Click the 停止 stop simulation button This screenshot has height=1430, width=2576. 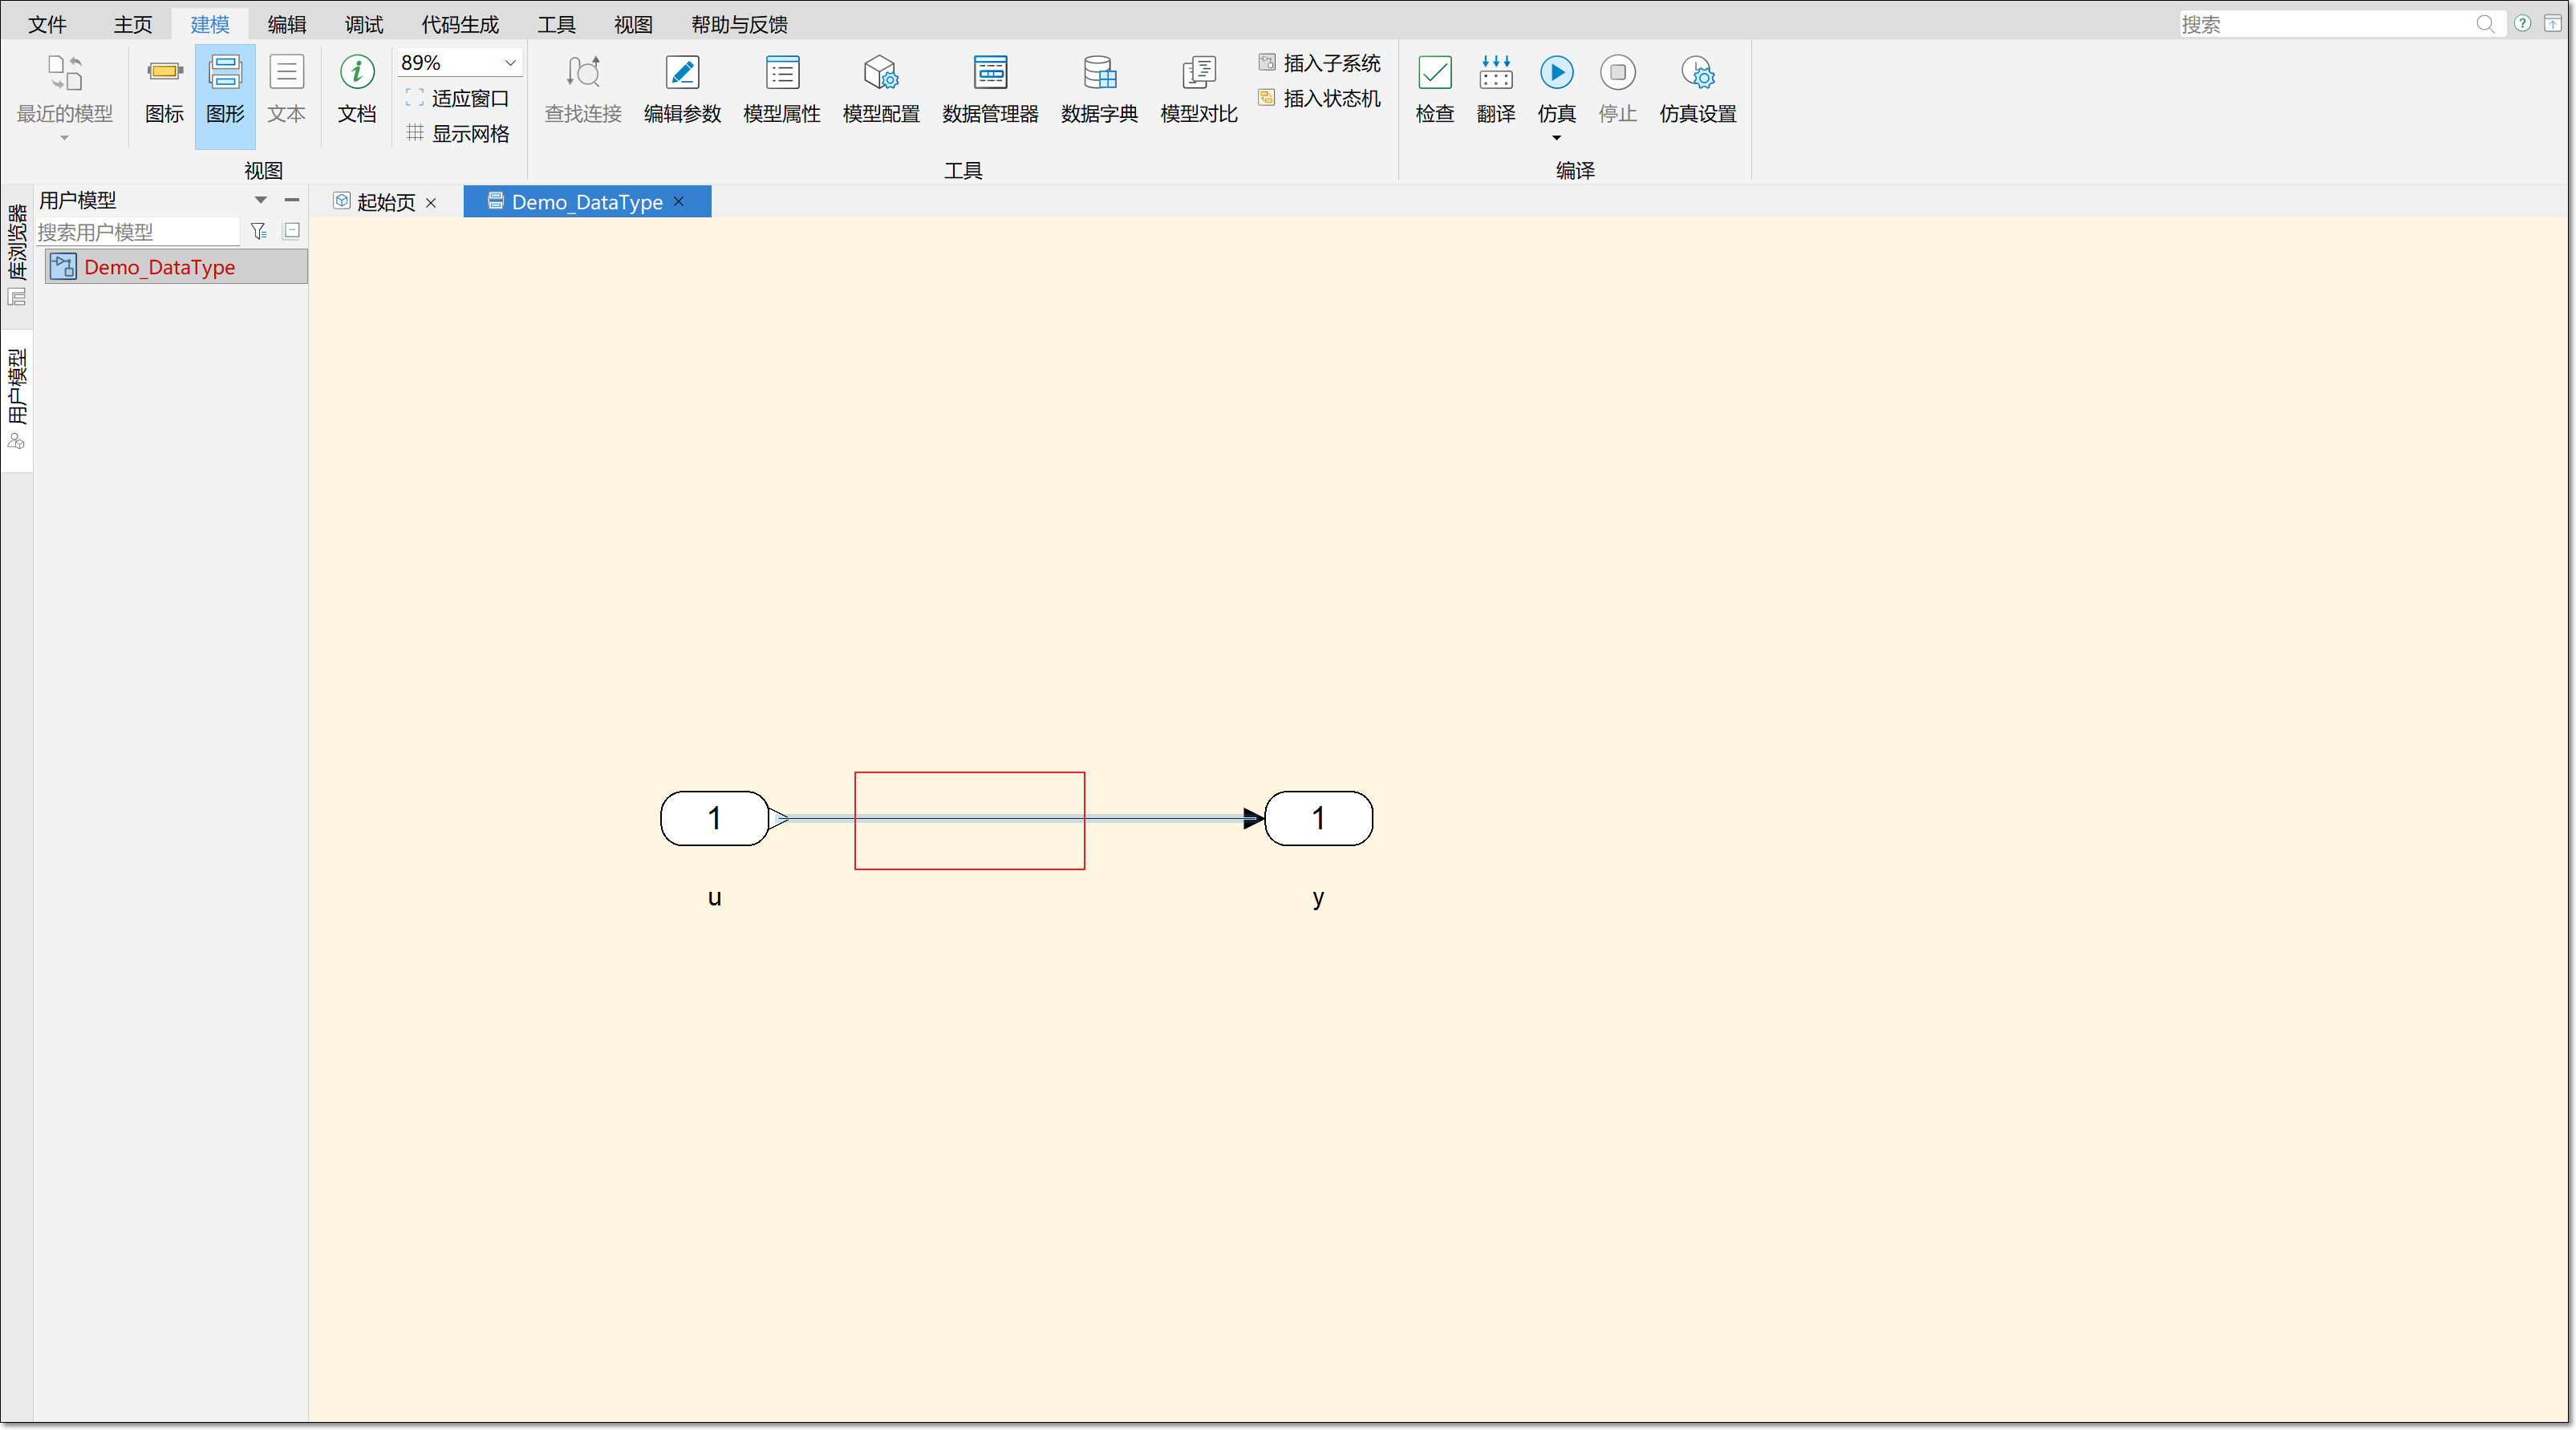(1617, 90)
